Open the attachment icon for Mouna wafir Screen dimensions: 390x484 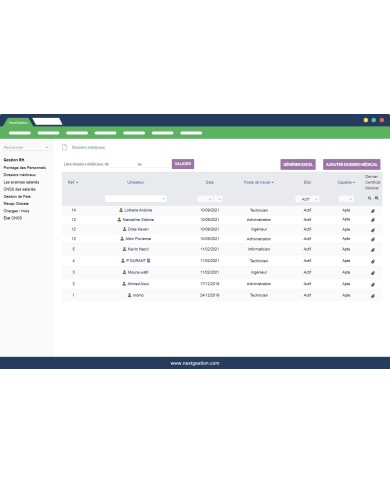click(373, 273)
